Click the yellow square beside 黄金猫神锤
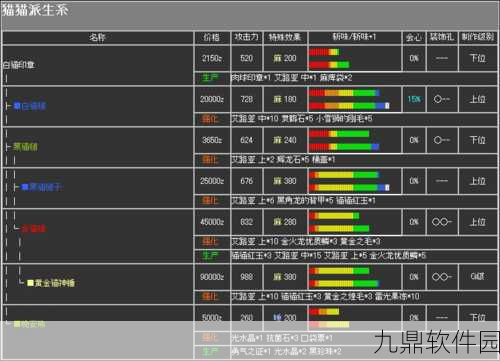 30,283
